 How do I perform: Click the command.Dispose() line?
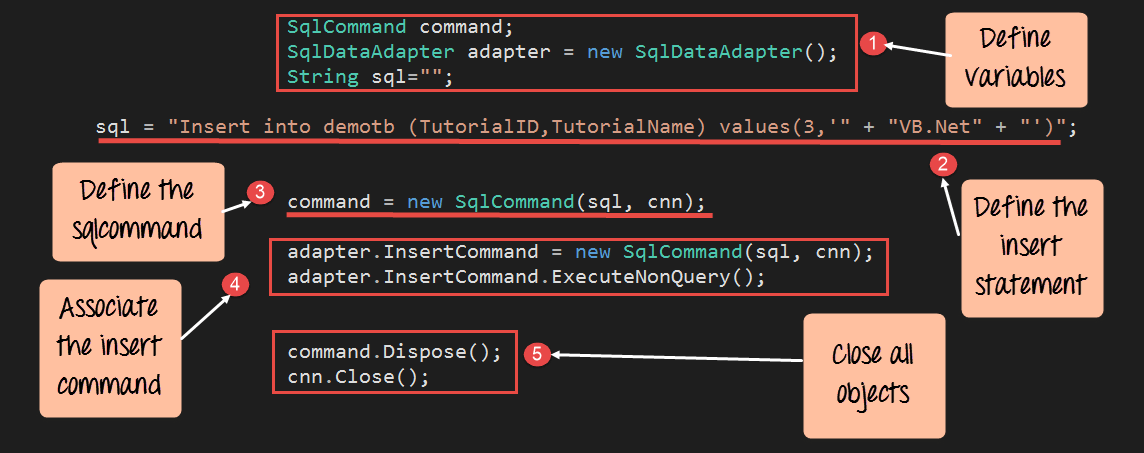point(393,352)
